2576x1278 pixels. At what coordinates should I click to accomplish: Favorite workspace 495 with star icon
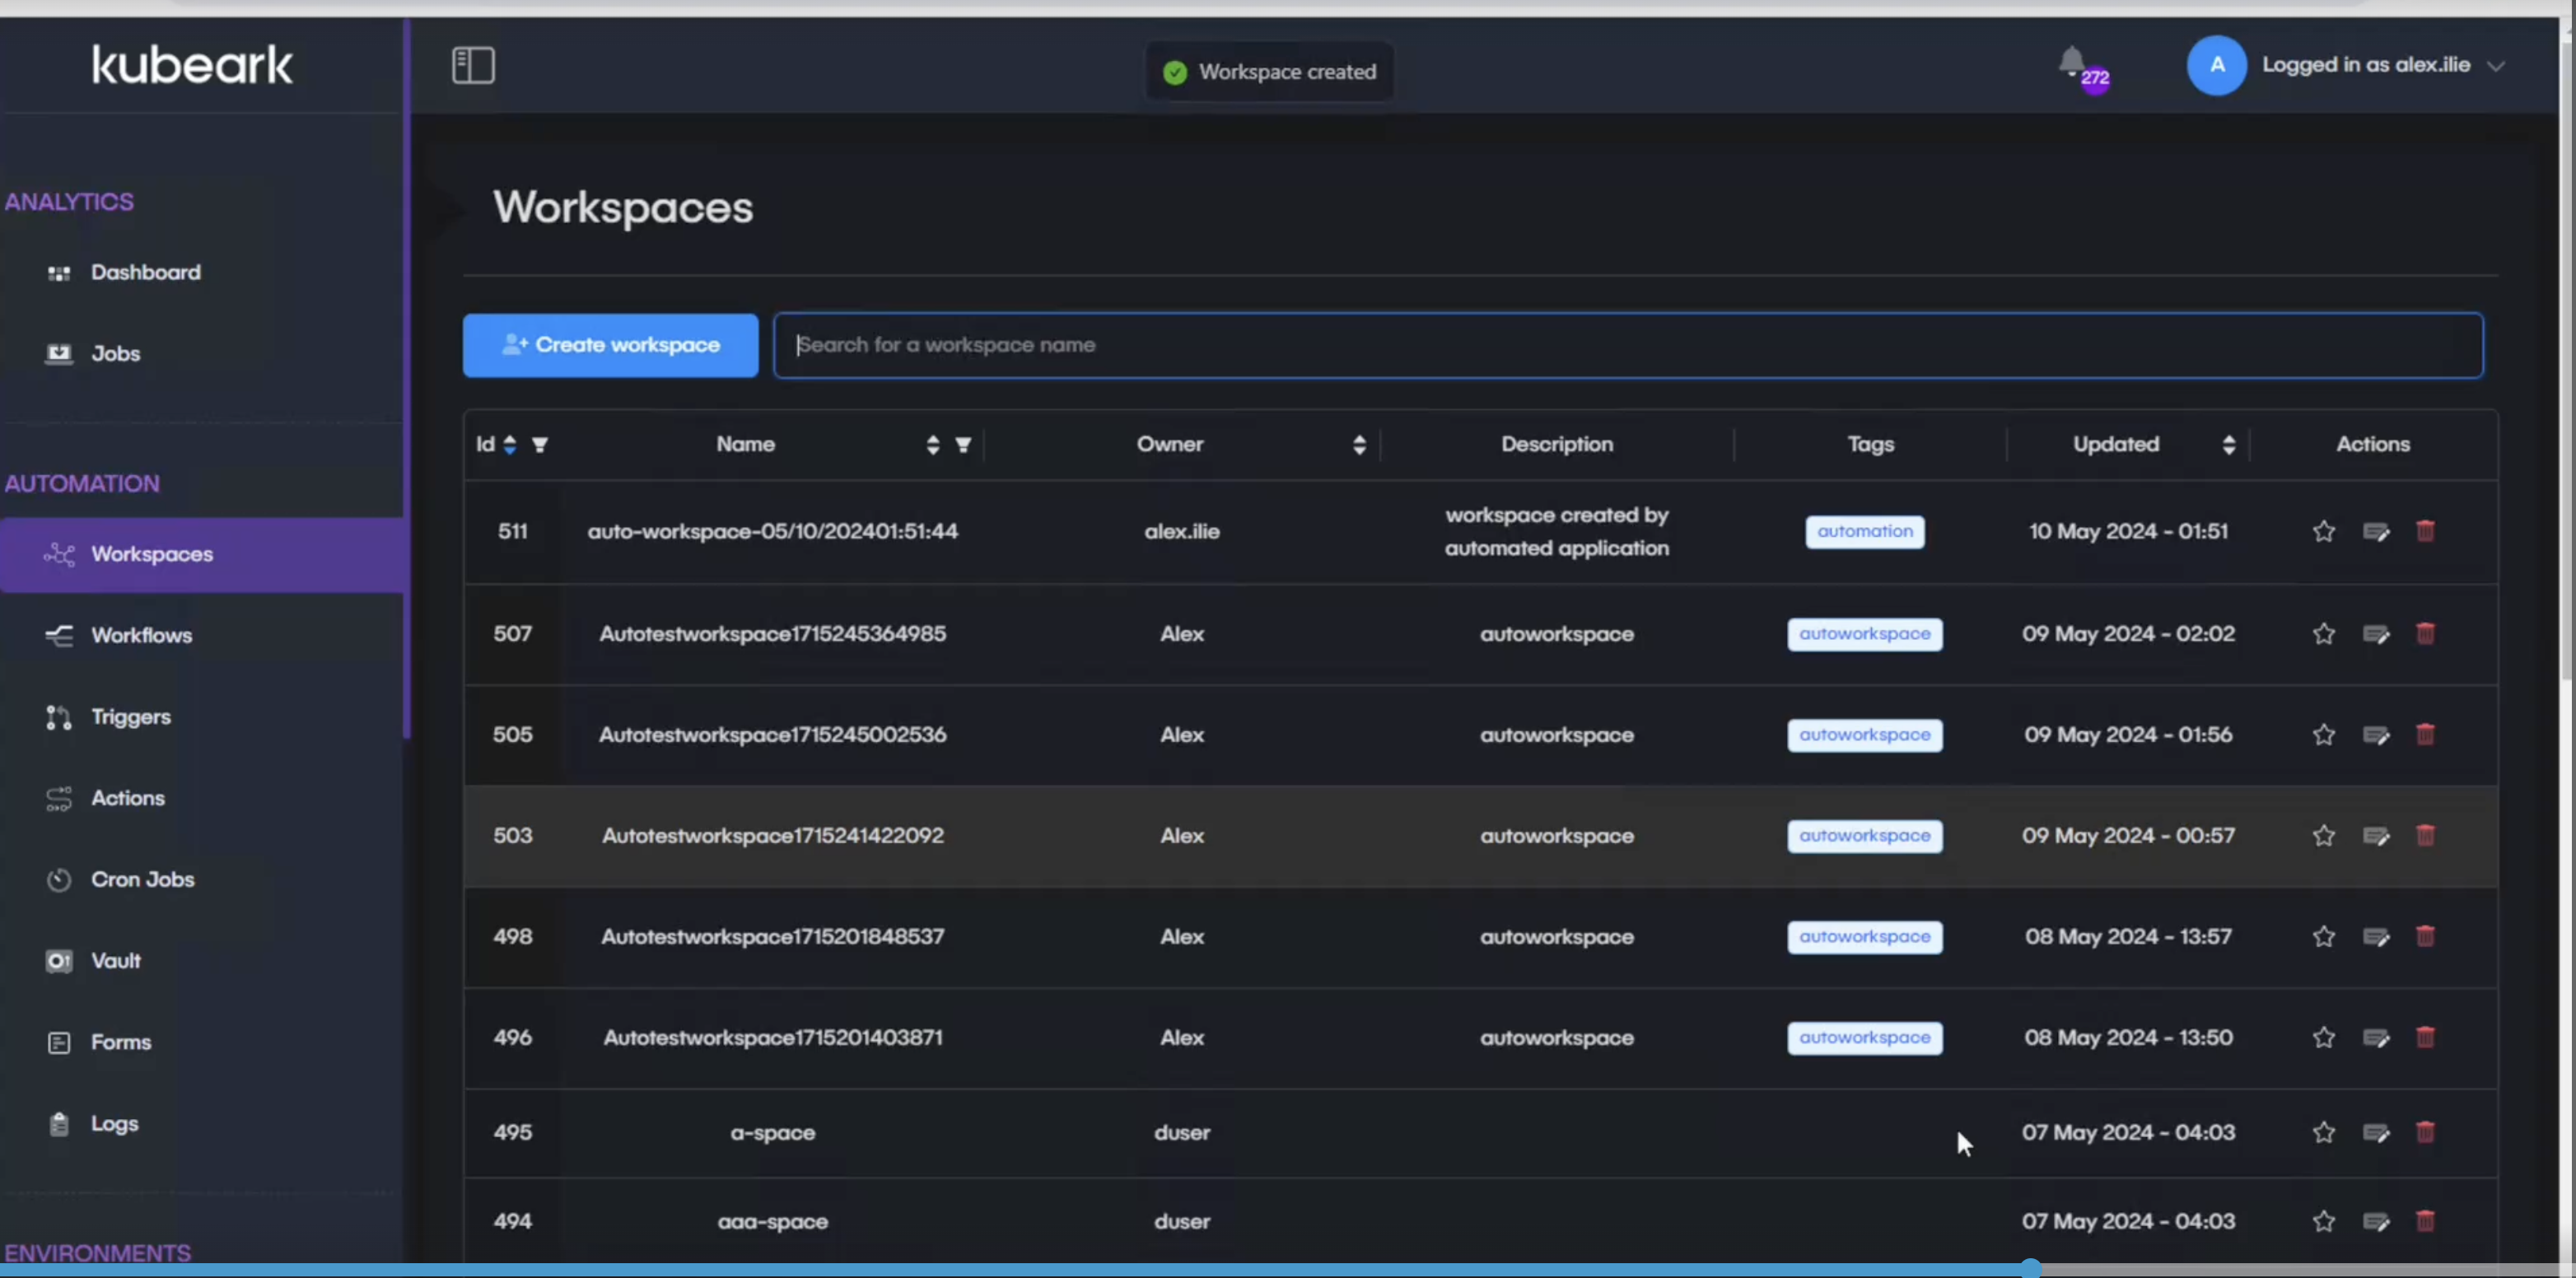click(x=2324, y=1133)
